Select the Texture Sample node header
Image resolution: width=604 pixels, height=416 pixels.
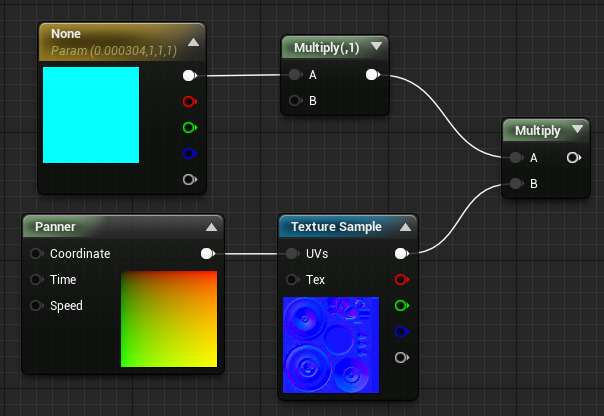point(335,227)
